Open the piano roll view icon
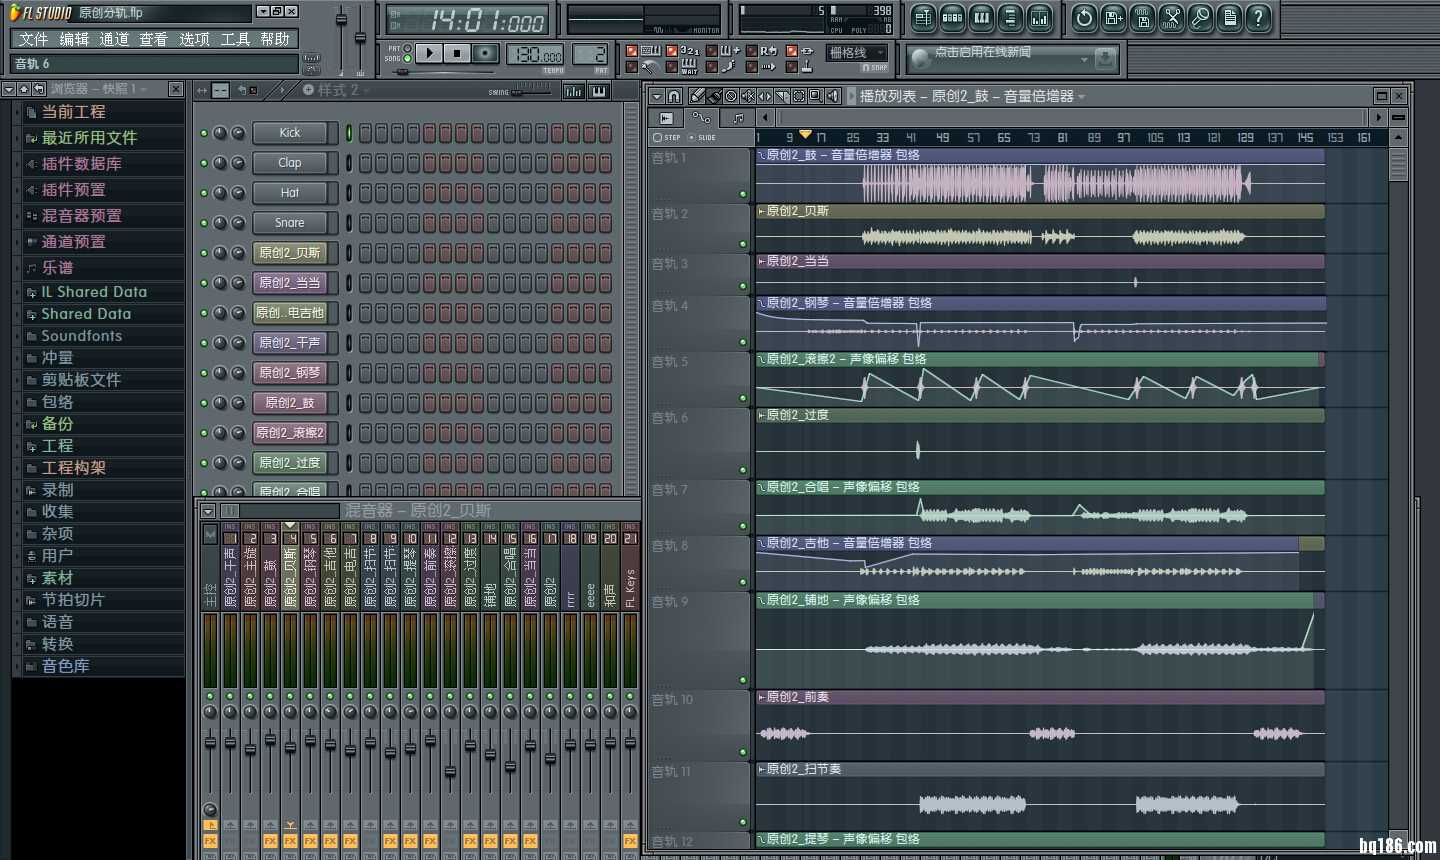 point(981,17)
